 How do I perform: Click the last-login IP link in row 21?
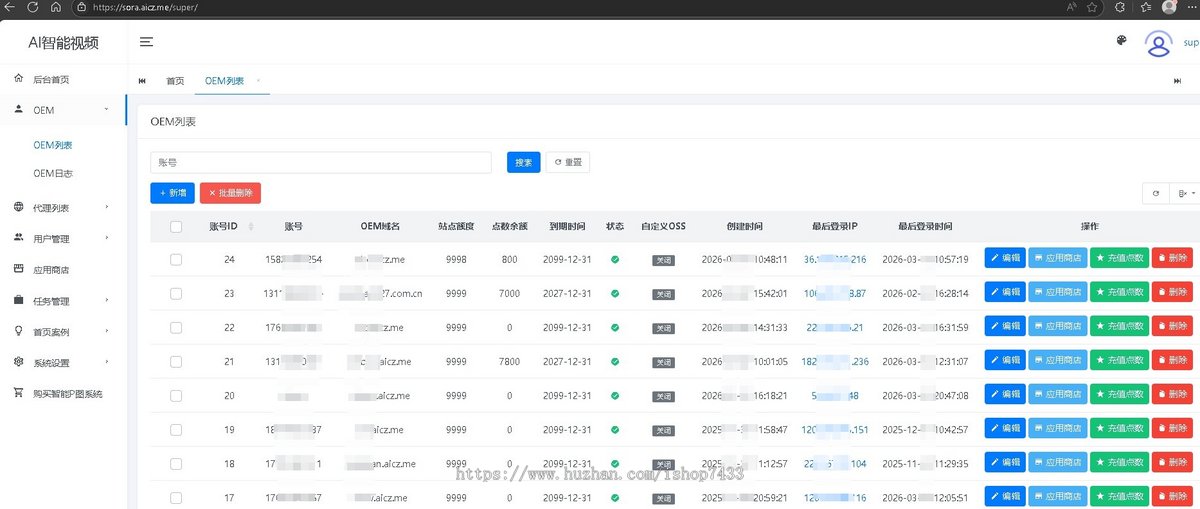(x=836, y=362)
